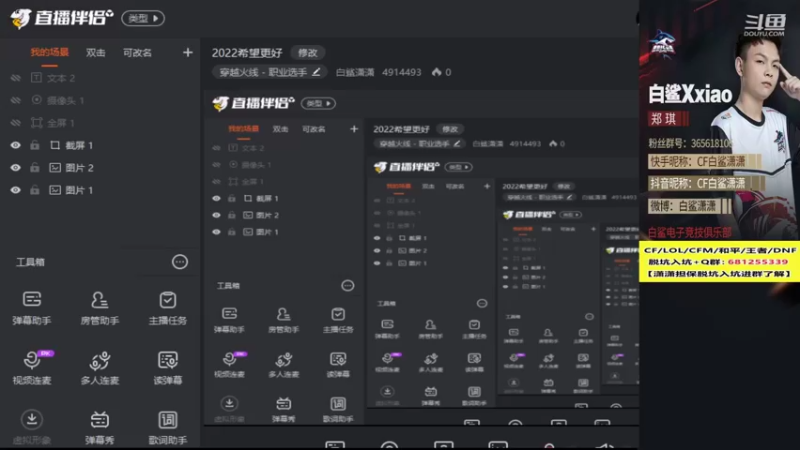Image resolution: width=800 pixels, height=450 pixels.
Task: Show the hidden 摄像头 1 source in the outer list
Action: (x=16, y=101)
